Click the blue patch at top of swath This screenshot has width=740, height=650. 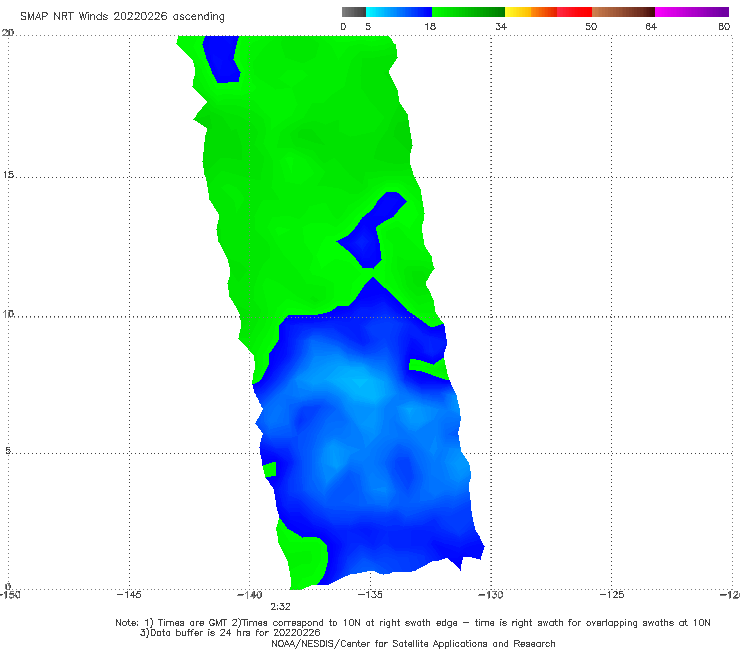[x=221, y=58]
